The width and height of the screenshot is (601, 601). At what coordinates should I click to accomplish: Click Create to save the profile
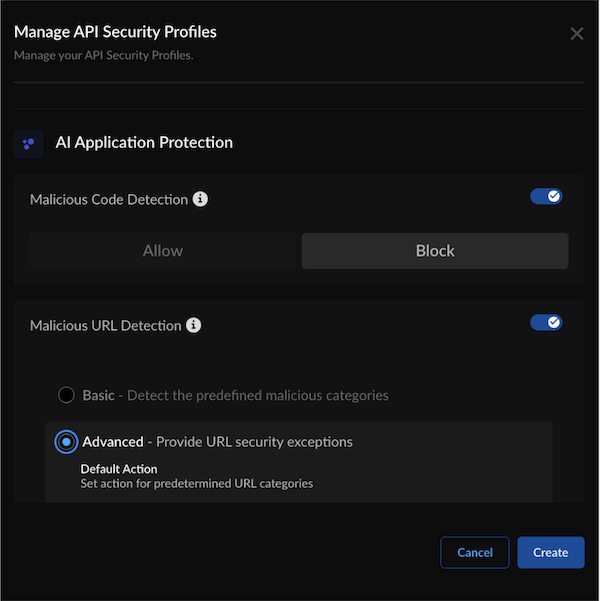pyautogui.click(x=550, y=552)
